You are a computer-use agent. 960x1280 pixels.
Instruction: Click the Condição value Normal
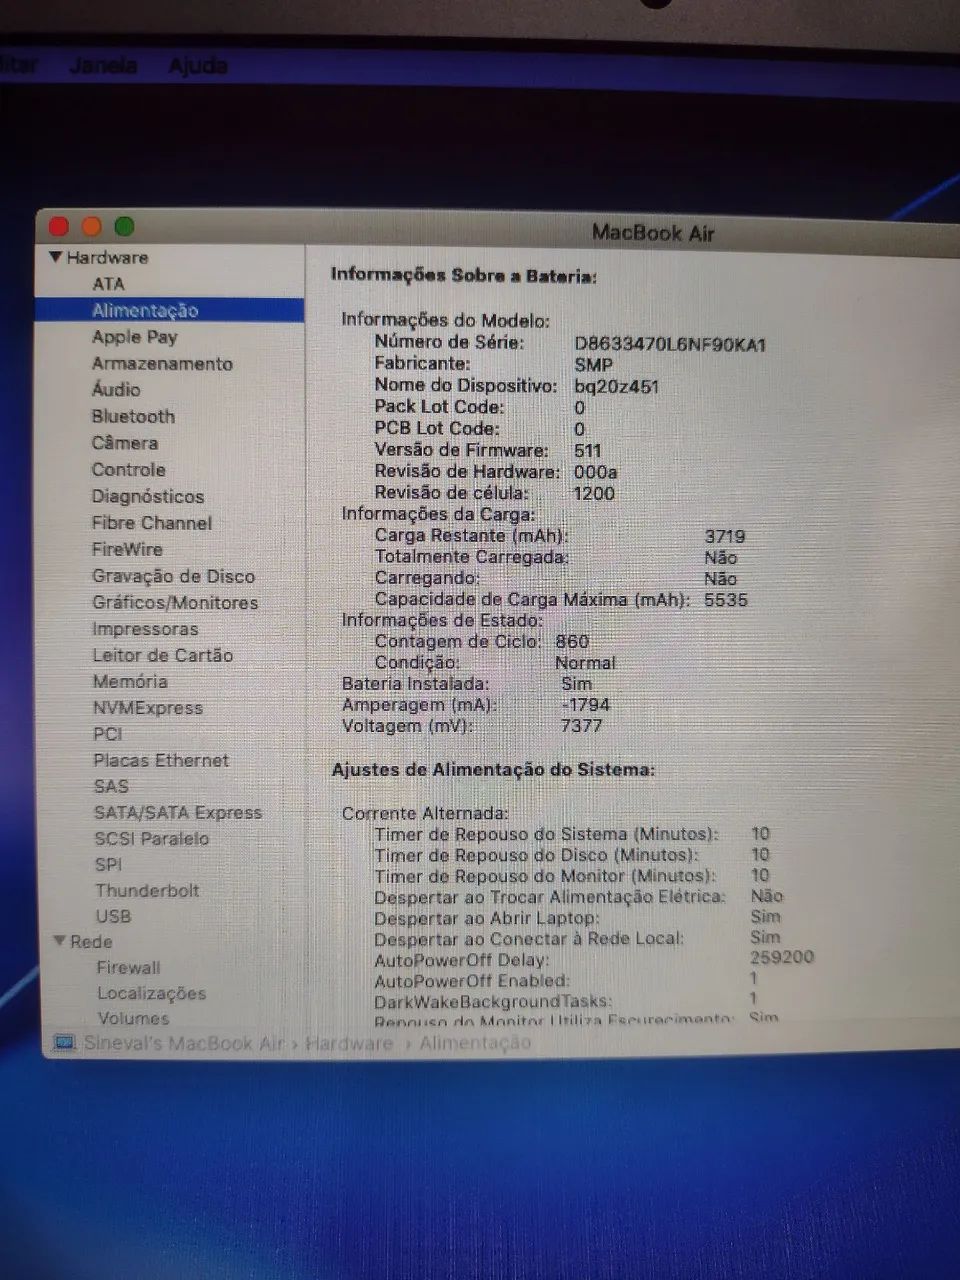pos(585,662)
